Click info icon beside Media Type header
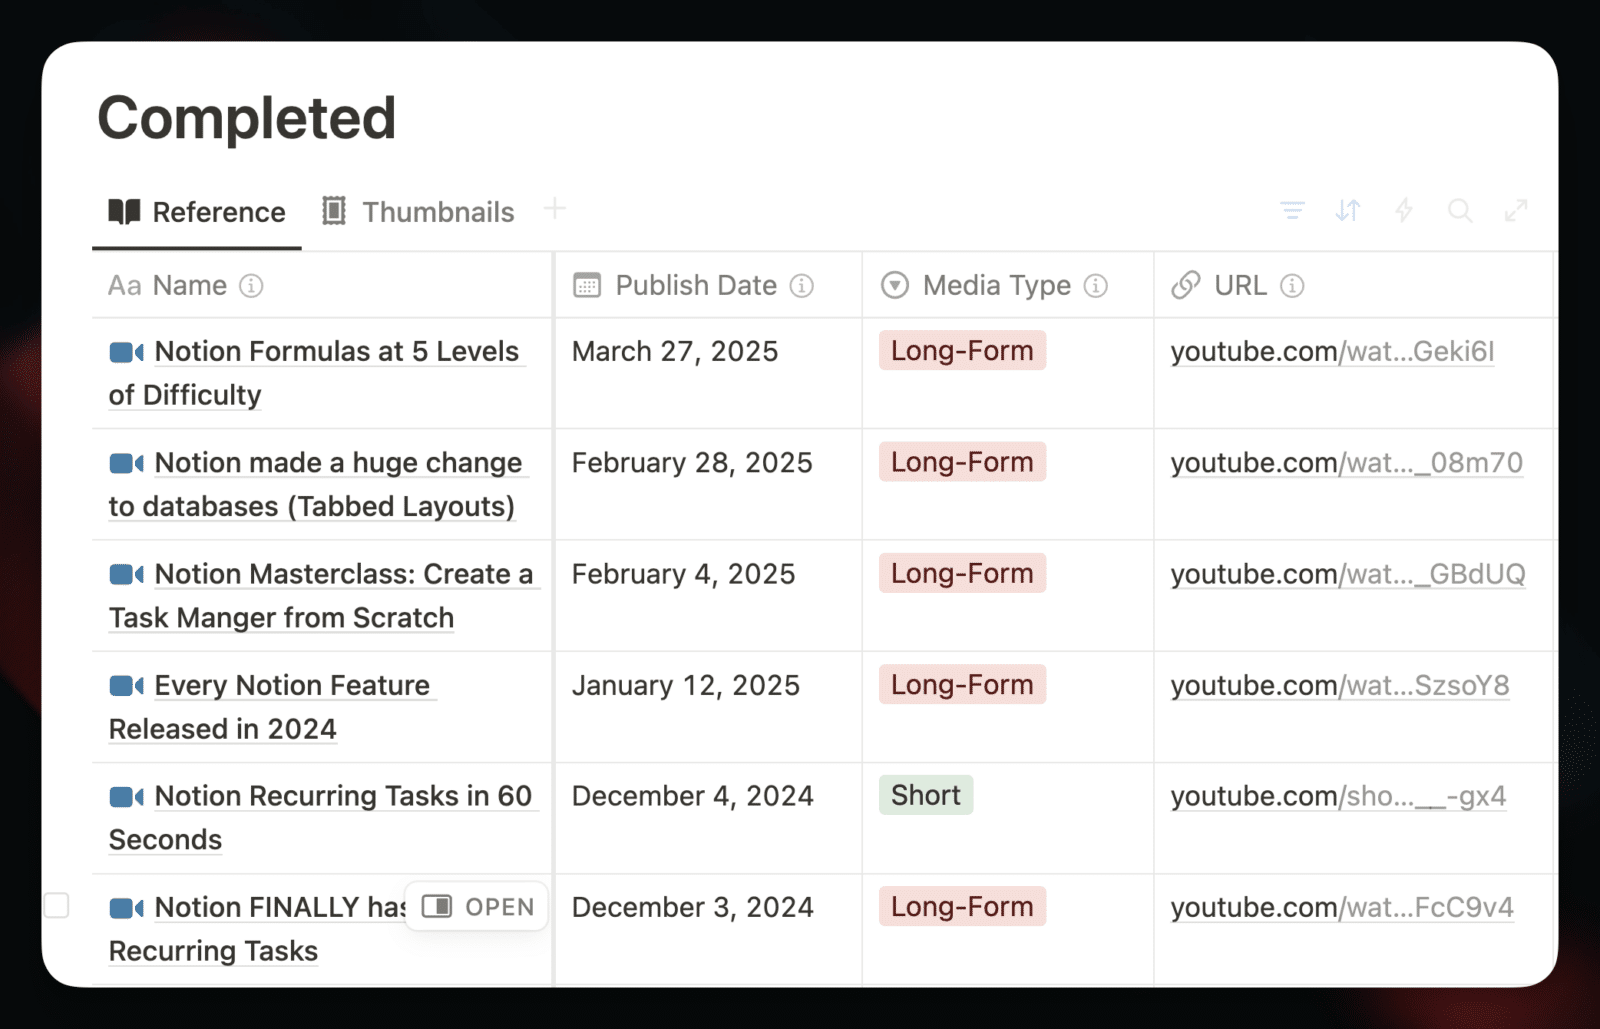 click(x=1096, y=286)
